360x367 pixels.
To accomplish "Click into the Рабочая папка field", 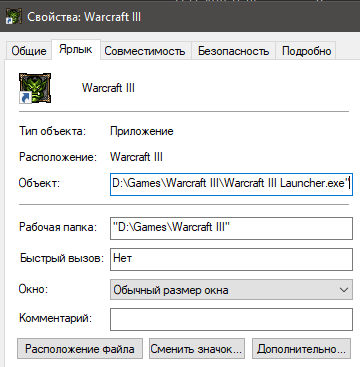I will click(231, 228).
